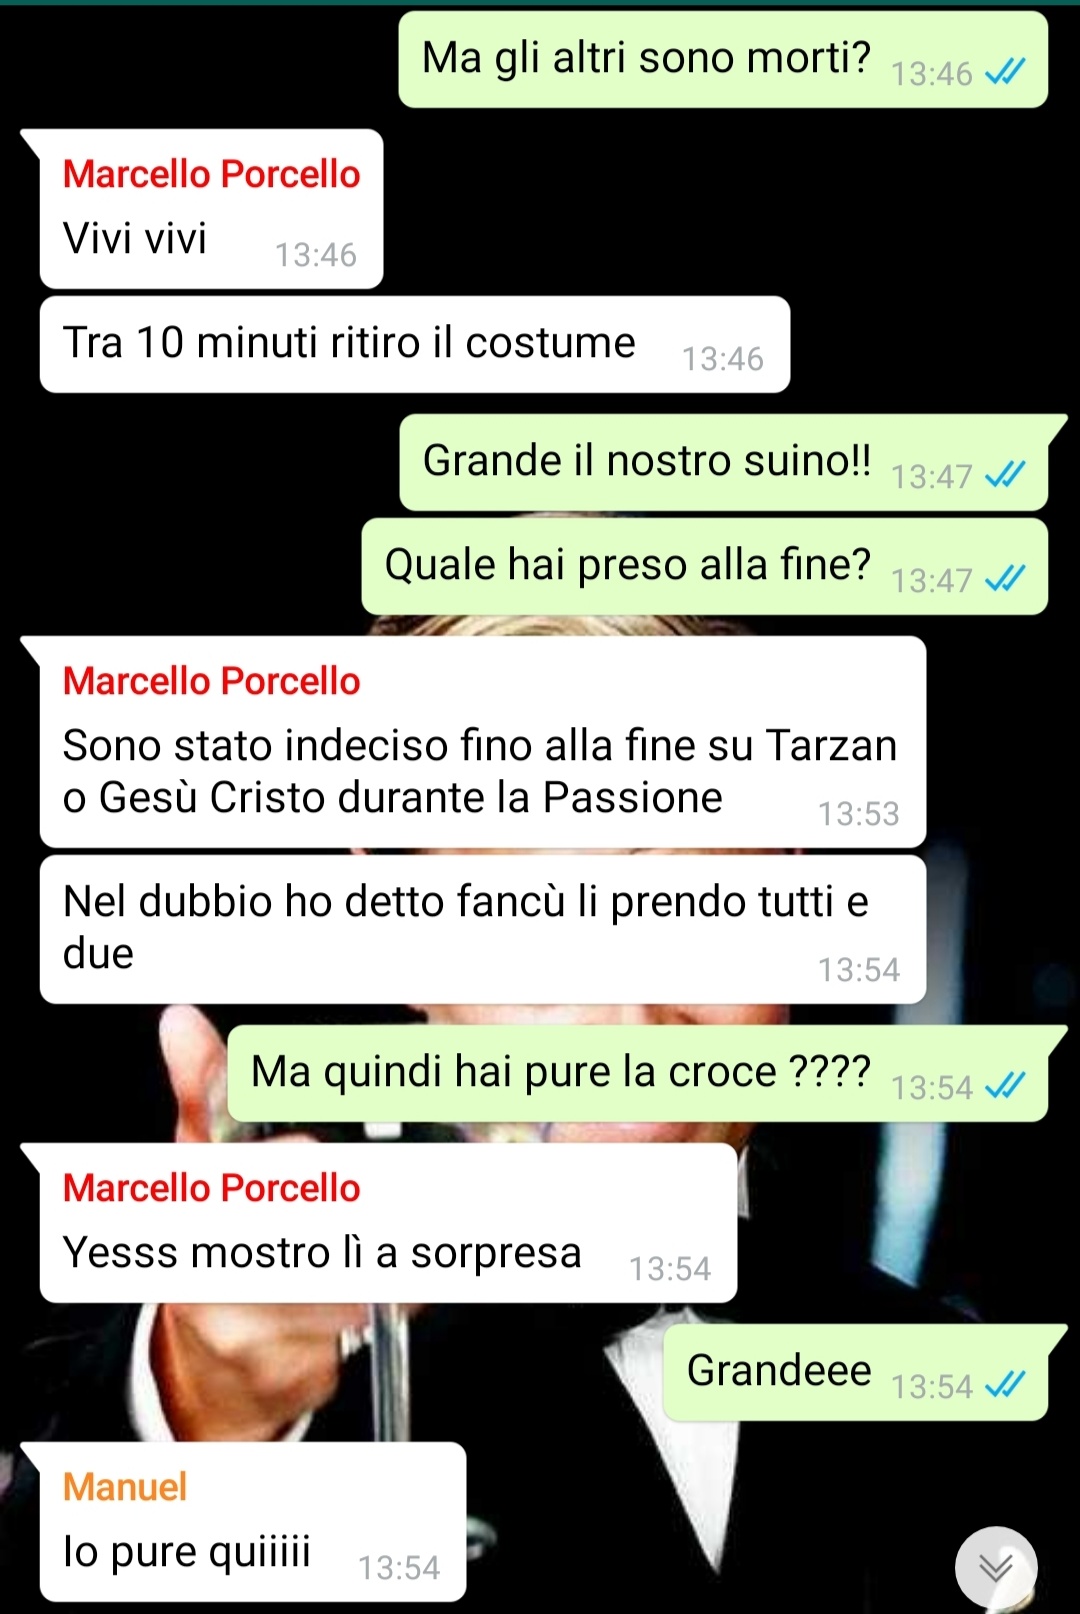
Task: Tap read receipt ticks on 'Ma gli altri sono morti?'
Action: (x=1005, y=72)
